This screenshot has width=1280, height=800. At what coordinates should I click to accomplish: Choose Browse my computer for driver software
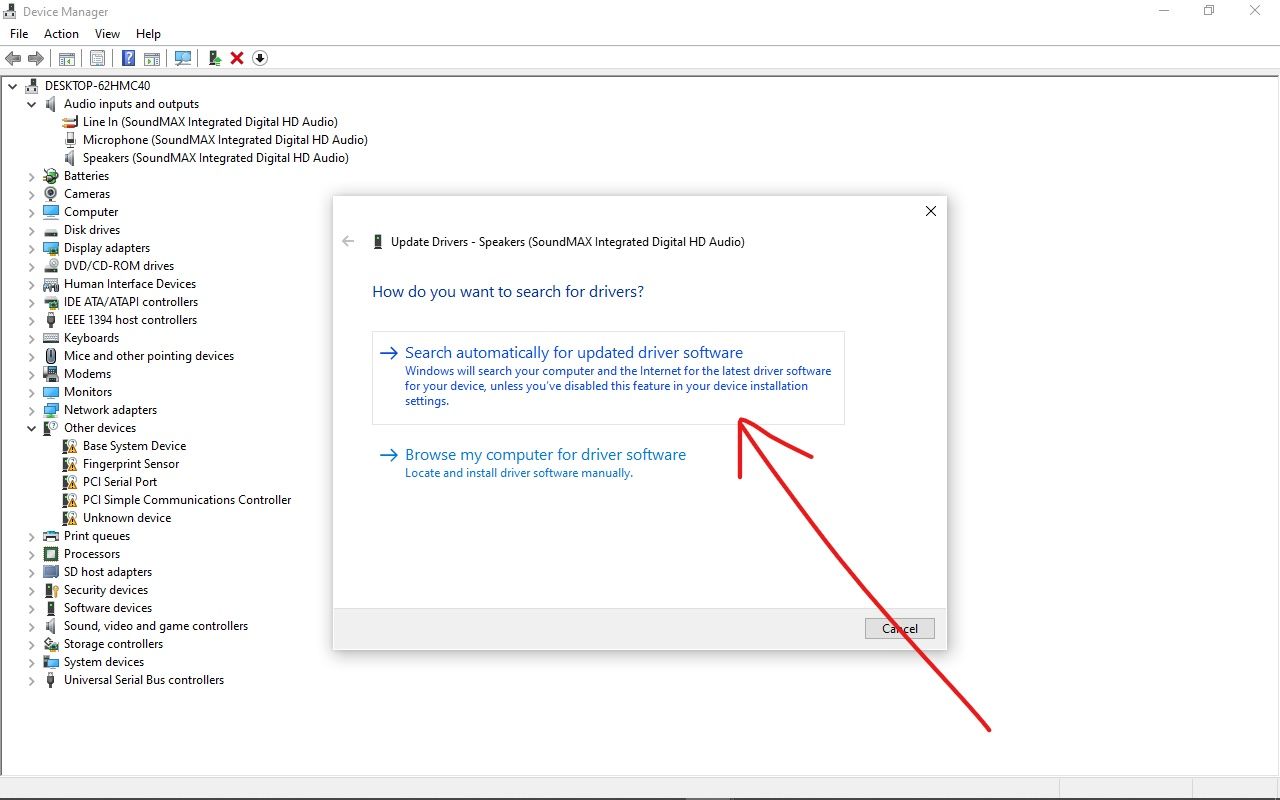click(x=545, y=455)
